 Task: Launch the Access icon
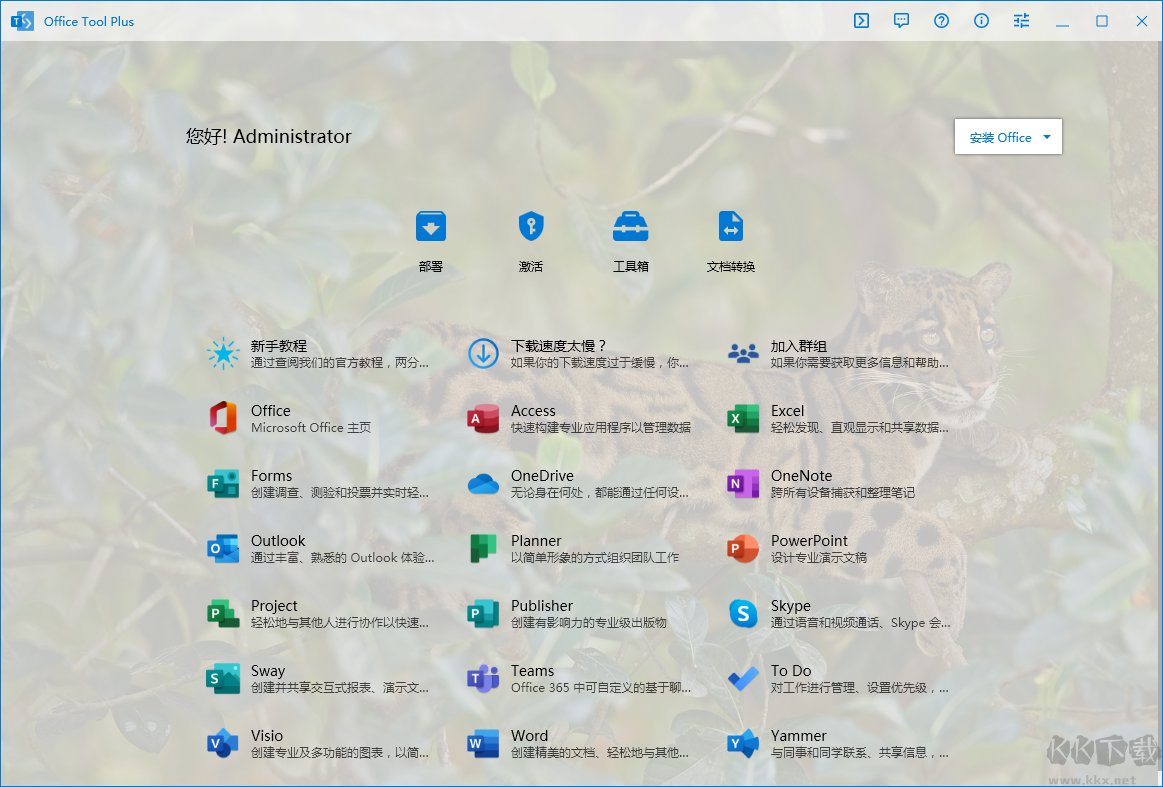[484, 418]
